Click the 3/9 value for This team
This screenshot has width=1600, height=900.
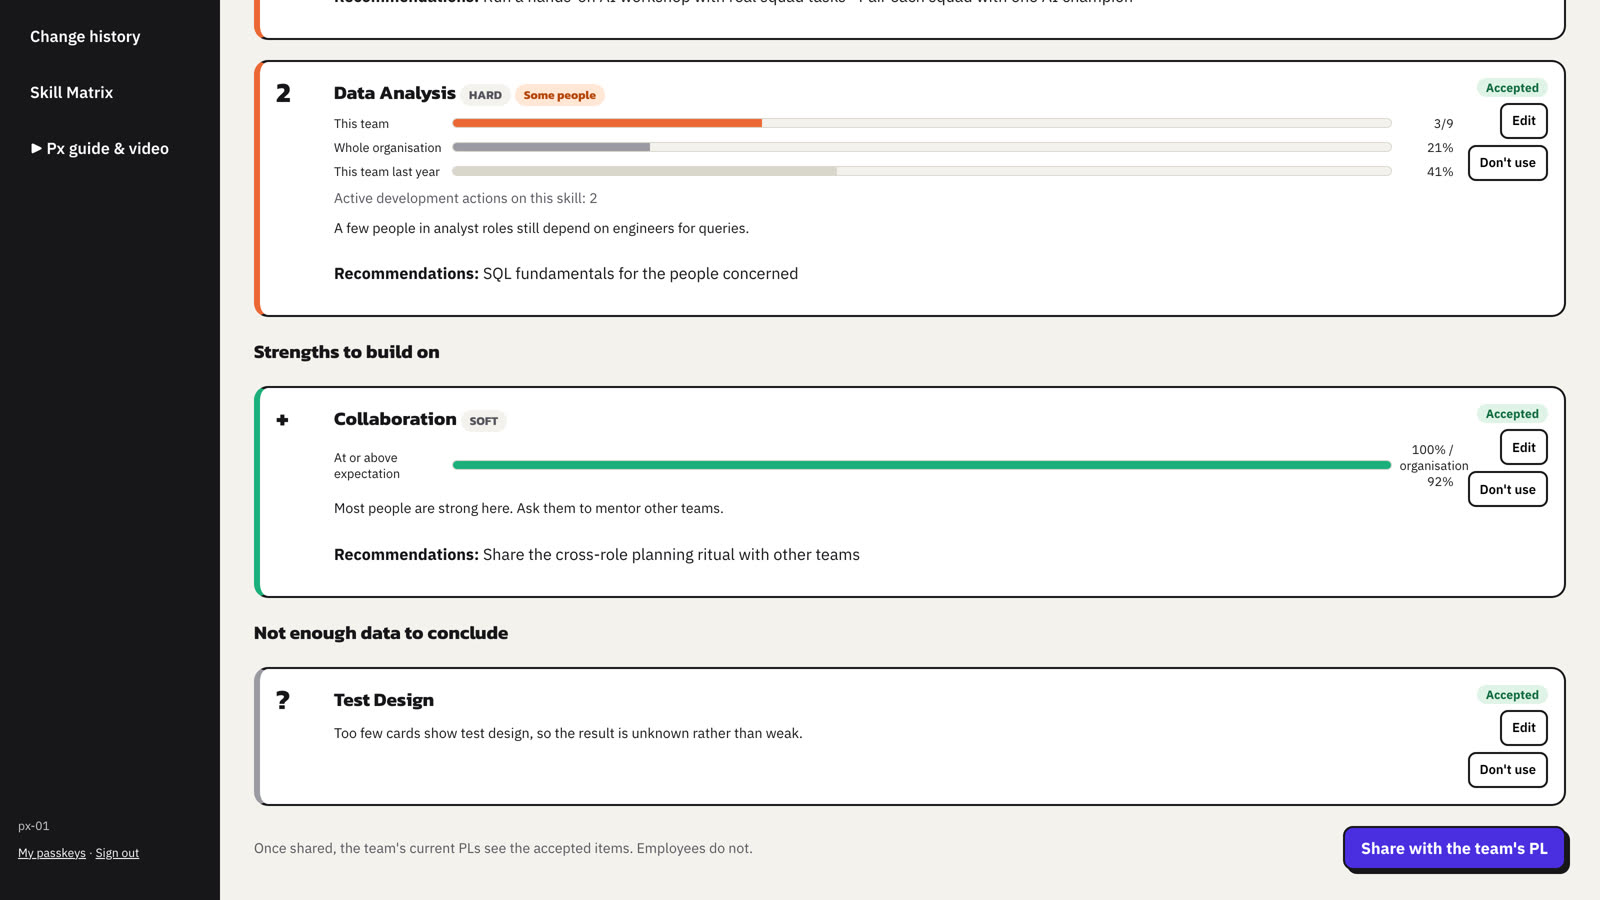(x=1443, y=124)
